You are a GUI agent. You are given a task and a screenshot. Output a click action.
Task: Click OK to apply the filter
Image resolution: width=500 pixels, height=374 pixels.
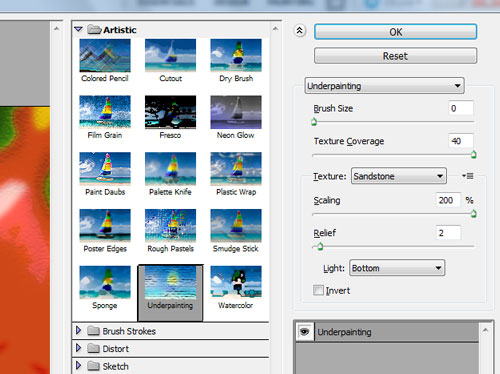click(x=395, y=32)
